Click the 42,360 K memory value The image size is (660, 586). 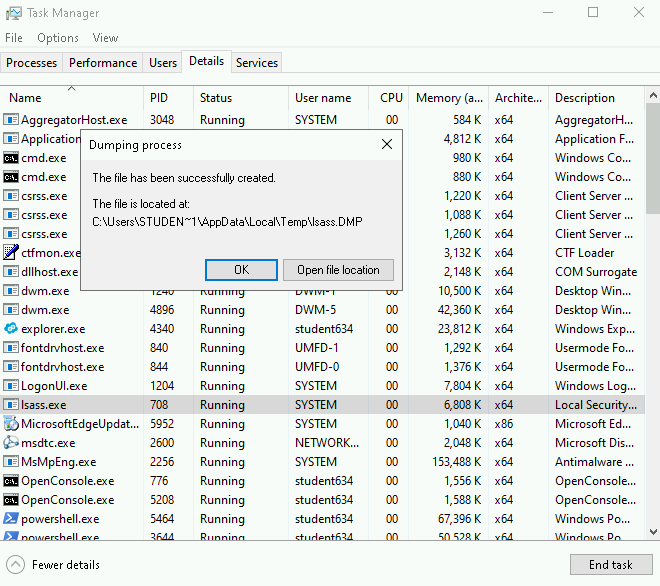(460, 309)
